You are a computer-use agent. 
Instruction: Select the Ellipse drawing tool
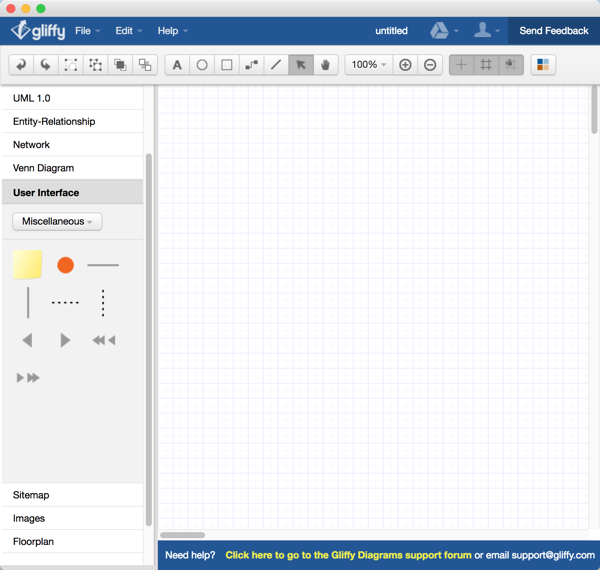click(x=202, y=65)
